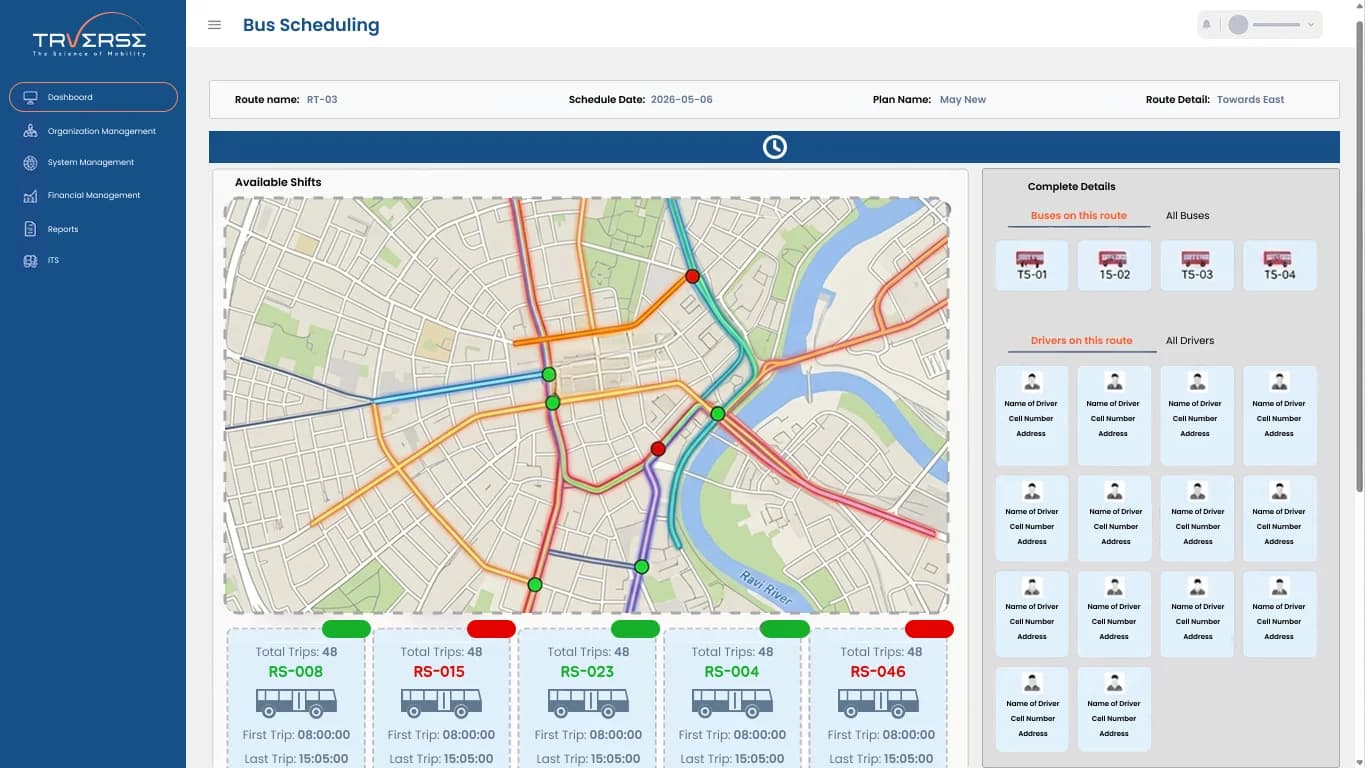The width and height of the screenshot is (1365, 768).
Task: Click the red stop marker near map top
Action: point(692,276)
